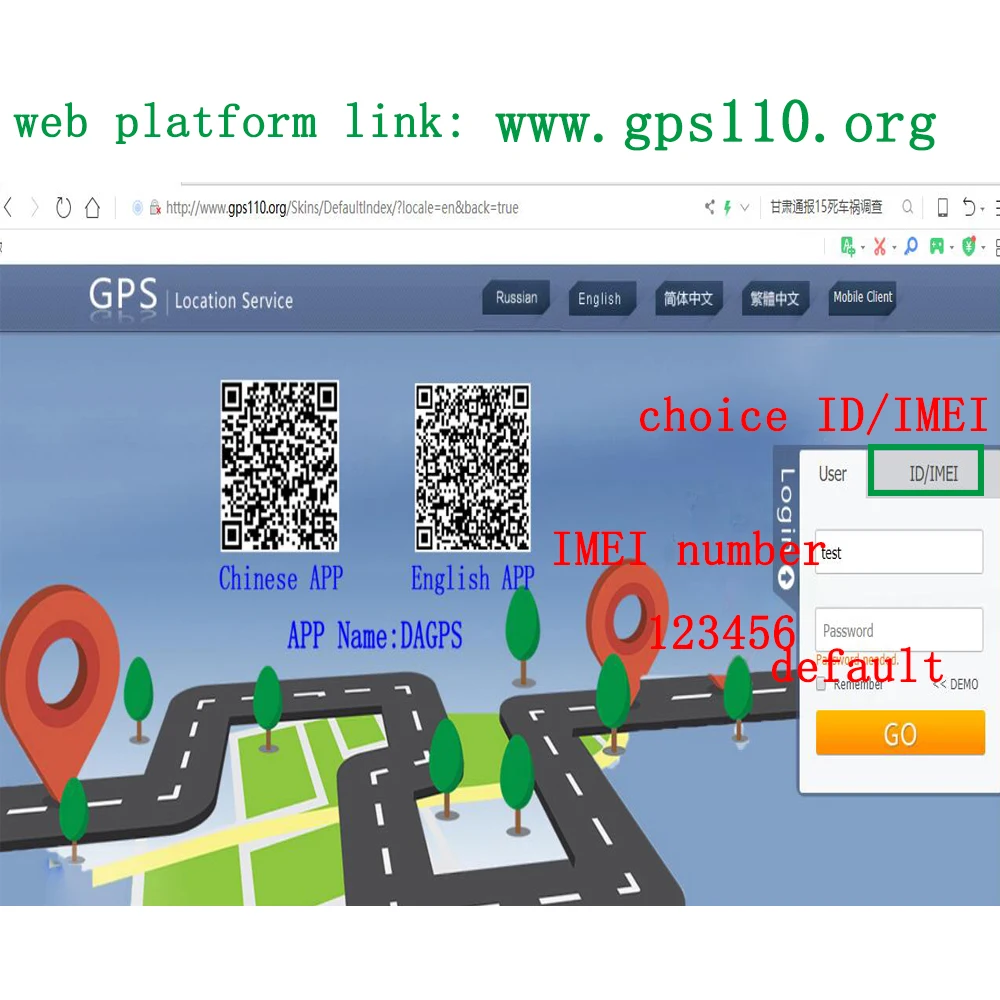The height and width of the screenshot is (1000, 1000).
Task: Click the site security lock icon
Action: [x=155, y=208]
